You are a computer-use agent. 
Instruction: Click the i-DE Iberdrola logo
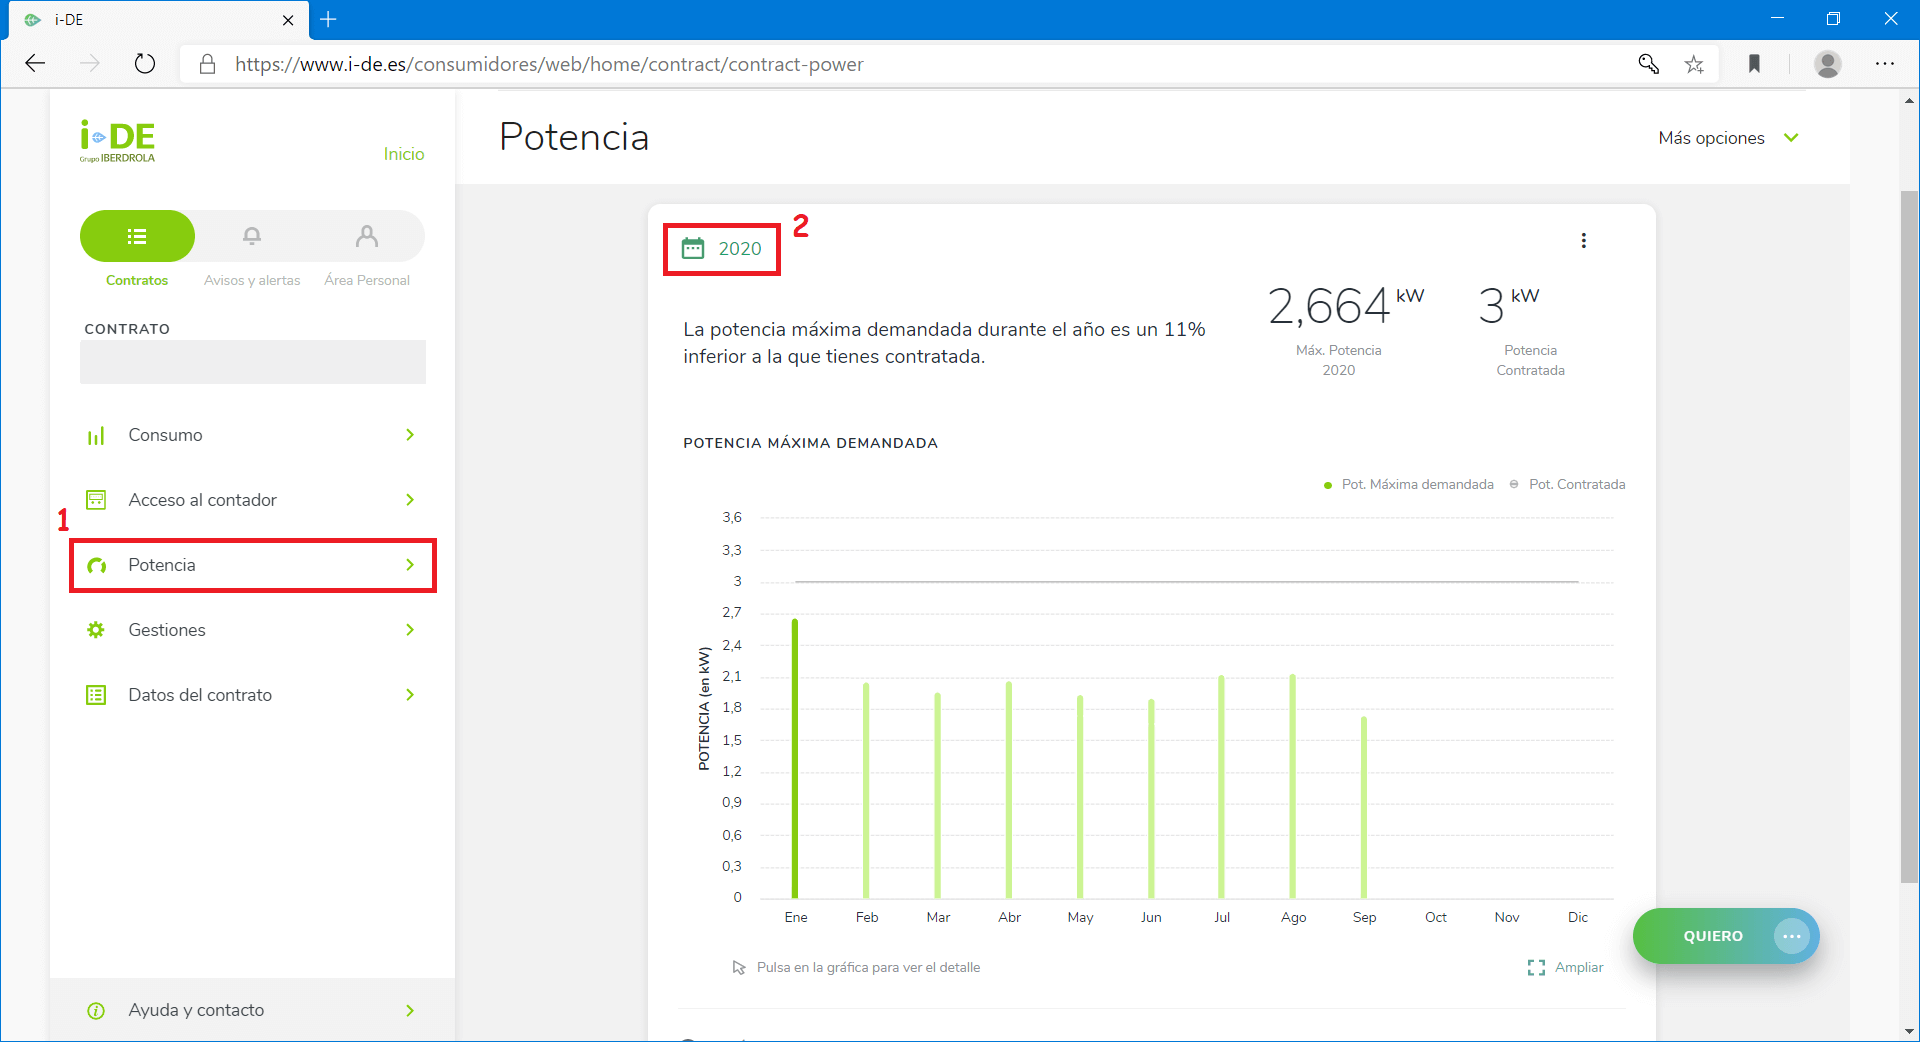(x=118, y=141)
